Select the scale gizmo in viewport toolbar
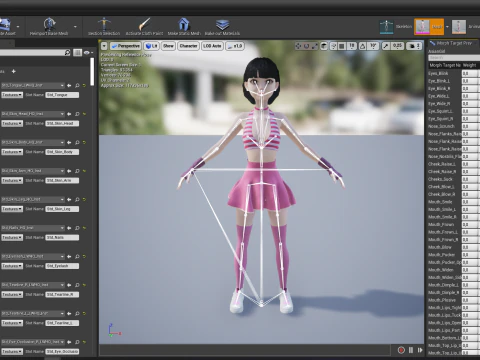 tap(314, 46)
